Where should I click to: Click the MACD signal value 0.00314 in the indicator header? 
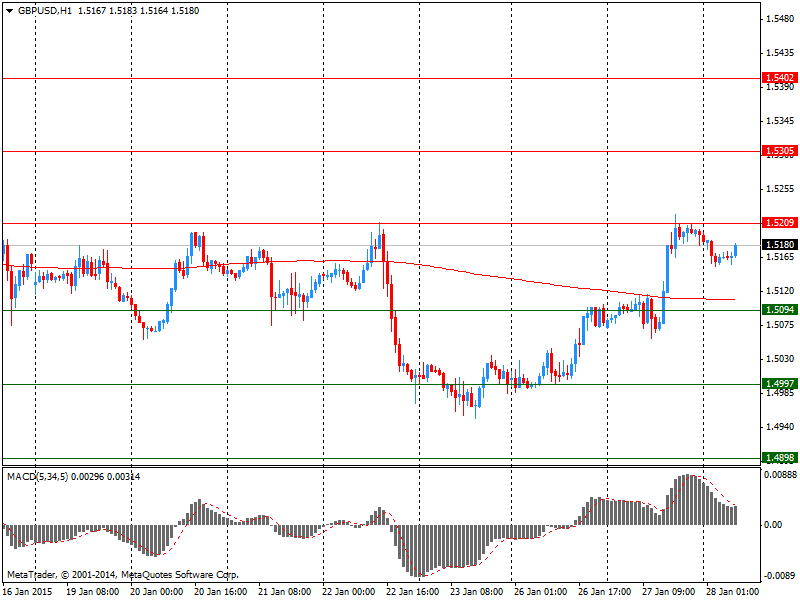click(123, 477)
